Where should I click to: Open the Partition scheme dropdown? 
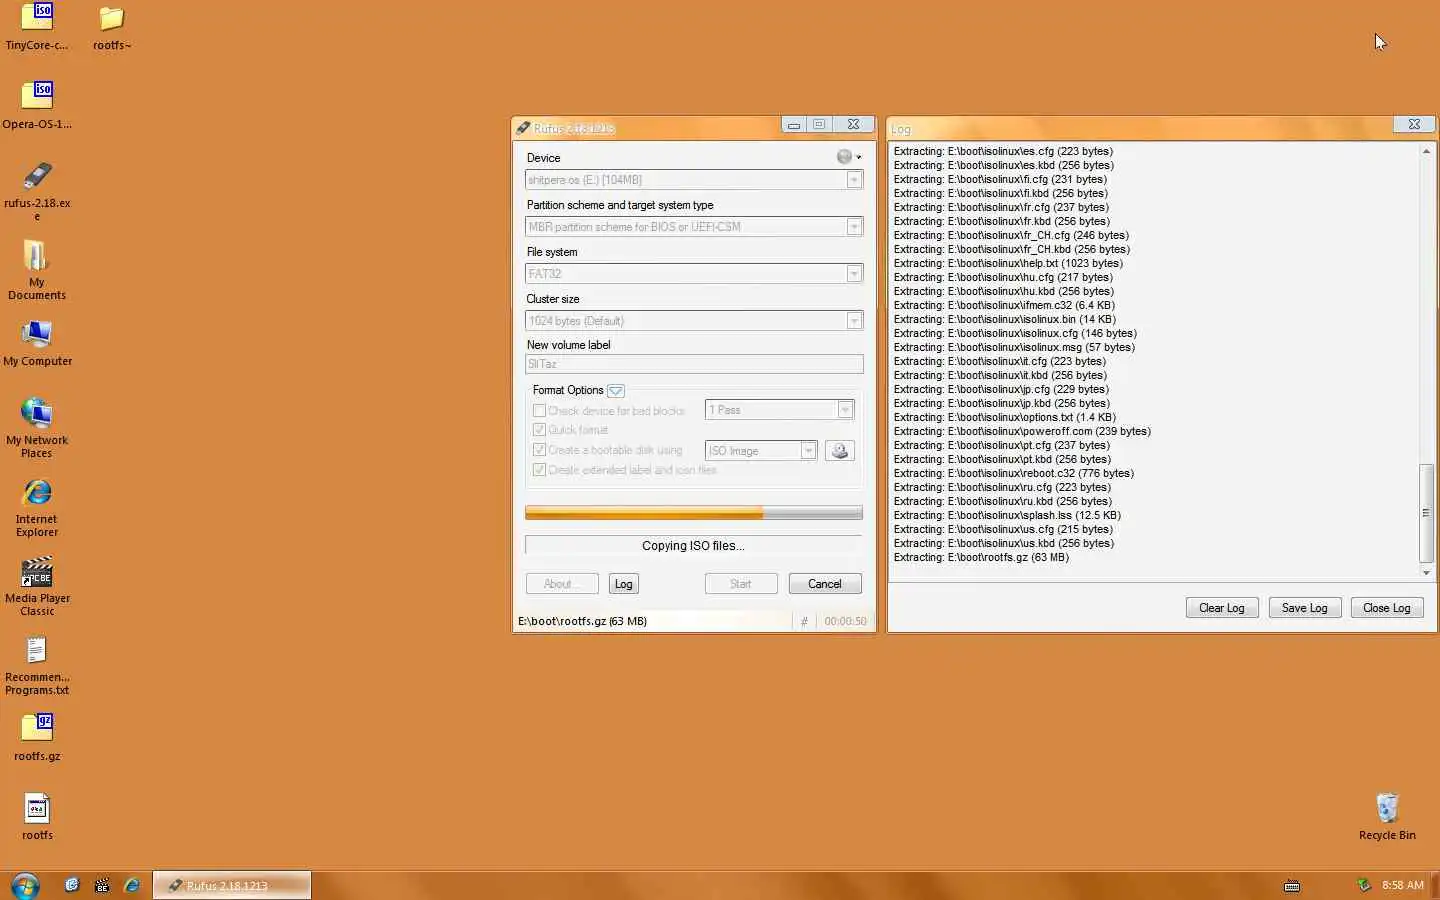click(694, 227)
